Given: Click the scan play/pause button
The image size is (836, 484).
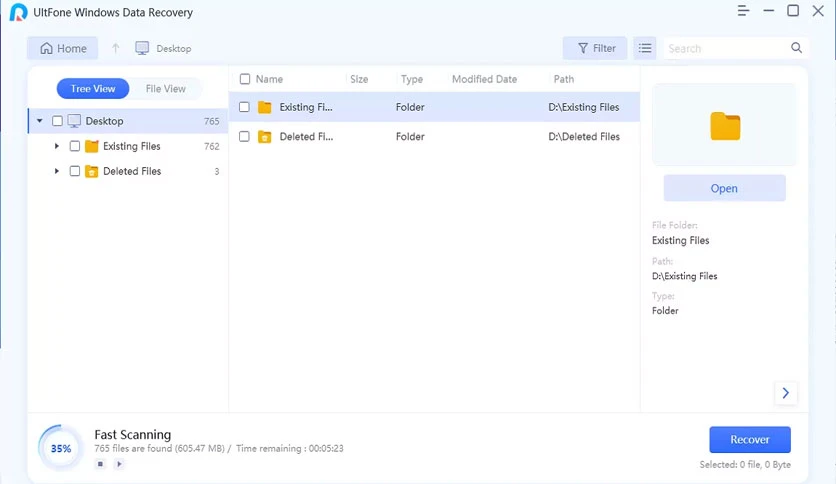Looking at the screenshot, I should pos(119,464).
